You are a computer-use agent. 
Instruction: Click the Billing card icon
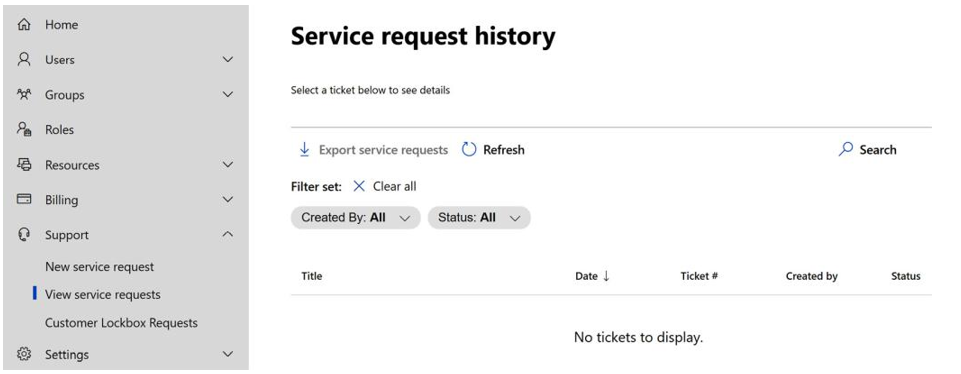[24, 199]
